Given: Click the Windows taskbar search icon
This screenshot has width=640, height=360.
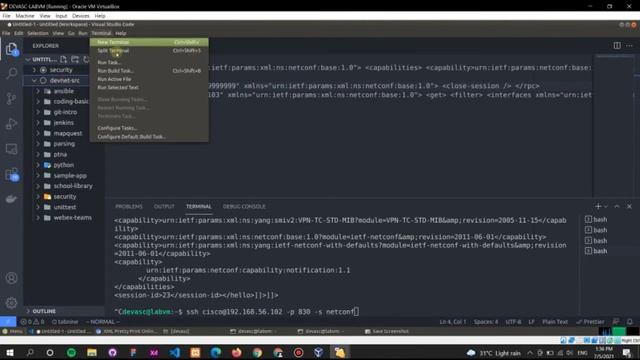Looking at the screenshot, I should pyautogui.click(x=30, y=353).
